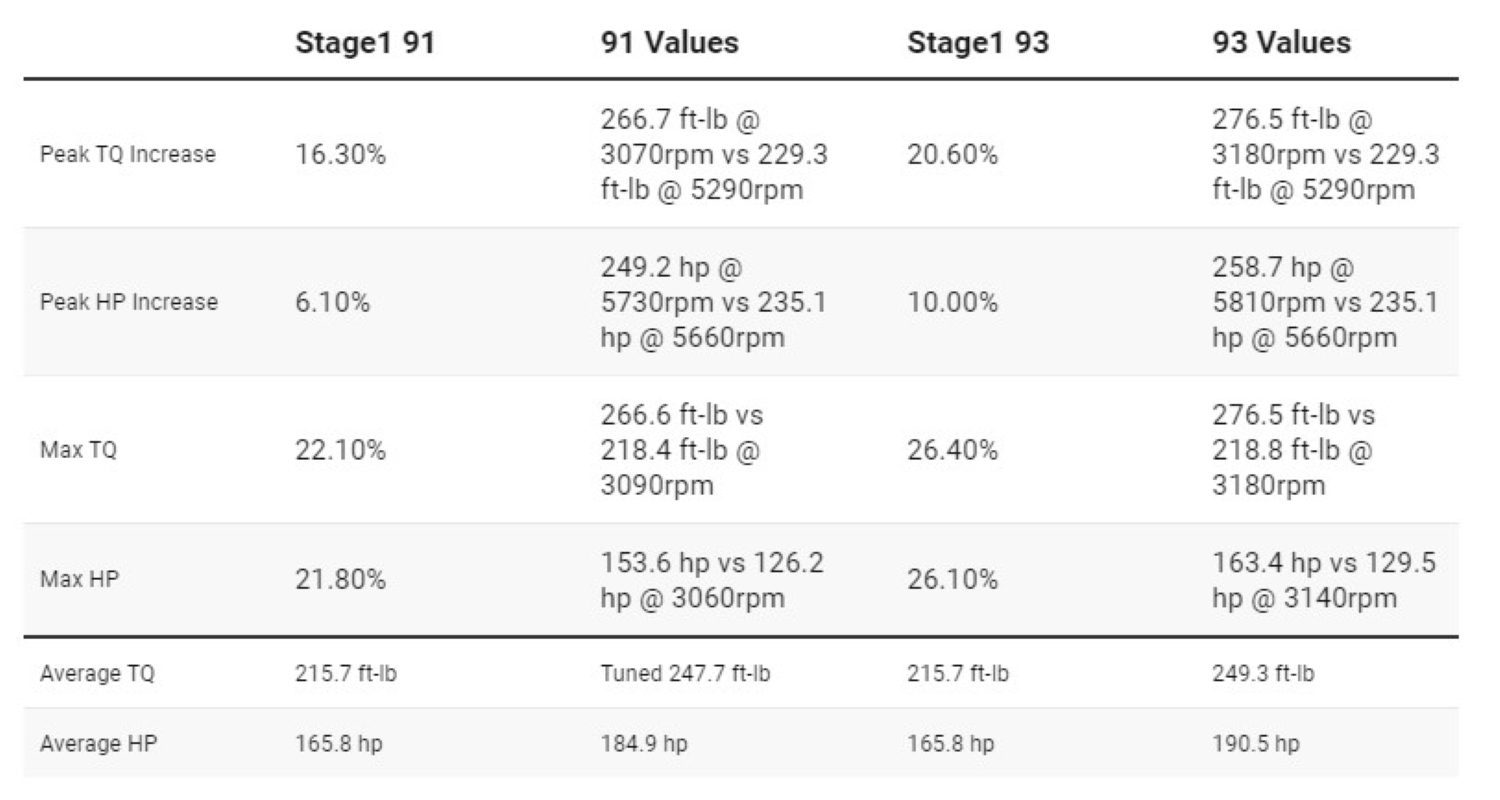Image resolution: width=1500 pixels, height=800 pixels.
Task: Select the "93 Values" column header
Action: (x=1281, y=42)
